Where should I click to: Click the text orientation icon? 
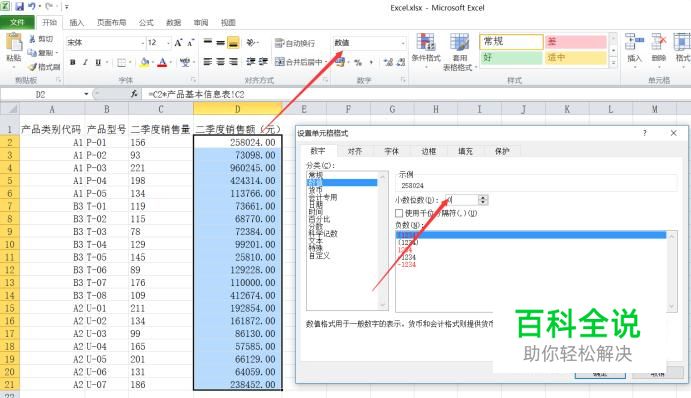(251, 43)
